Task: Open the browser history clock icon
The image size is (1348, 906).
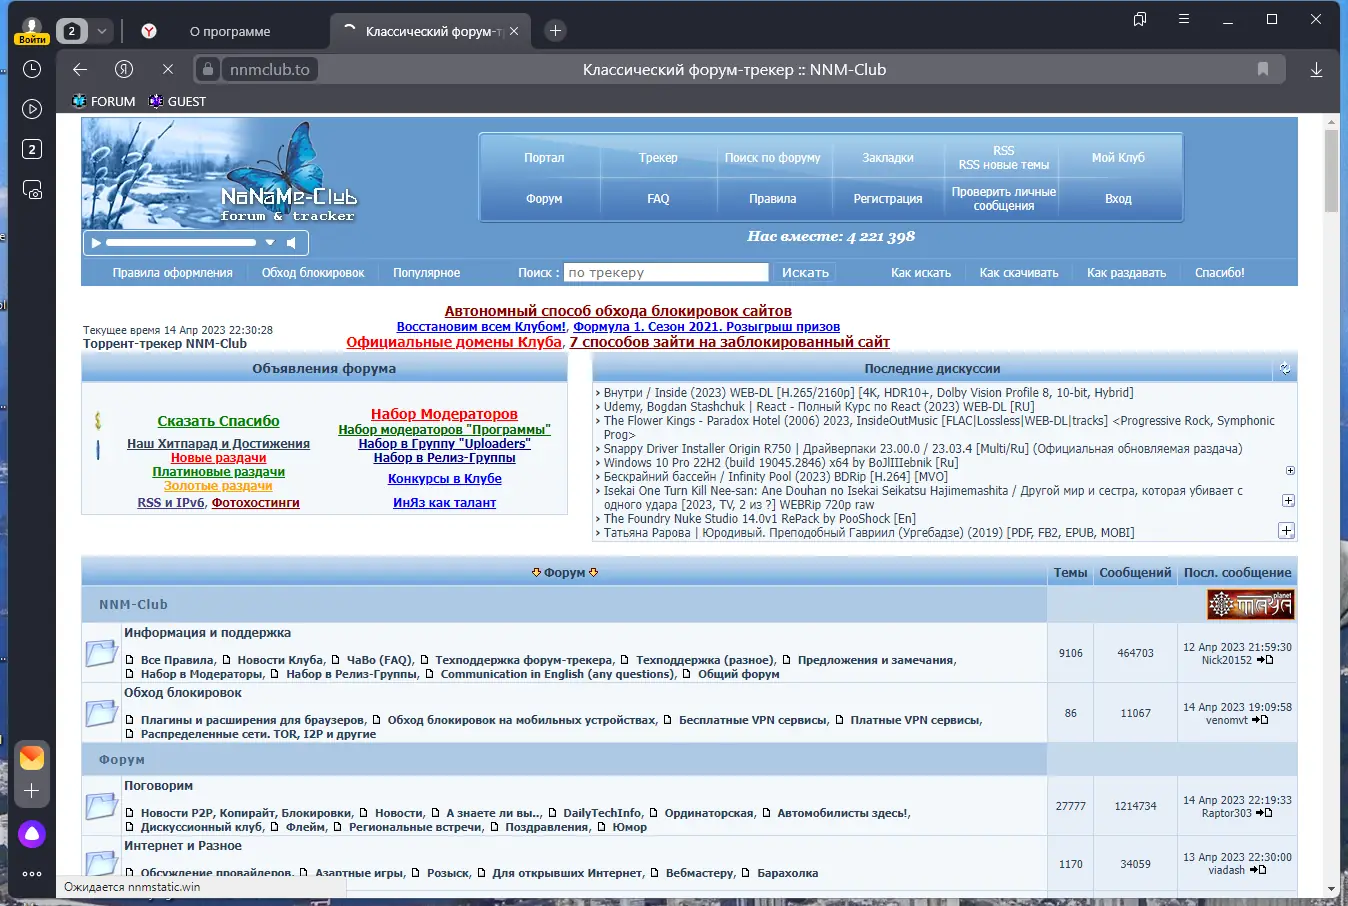Action: (32, 69)
